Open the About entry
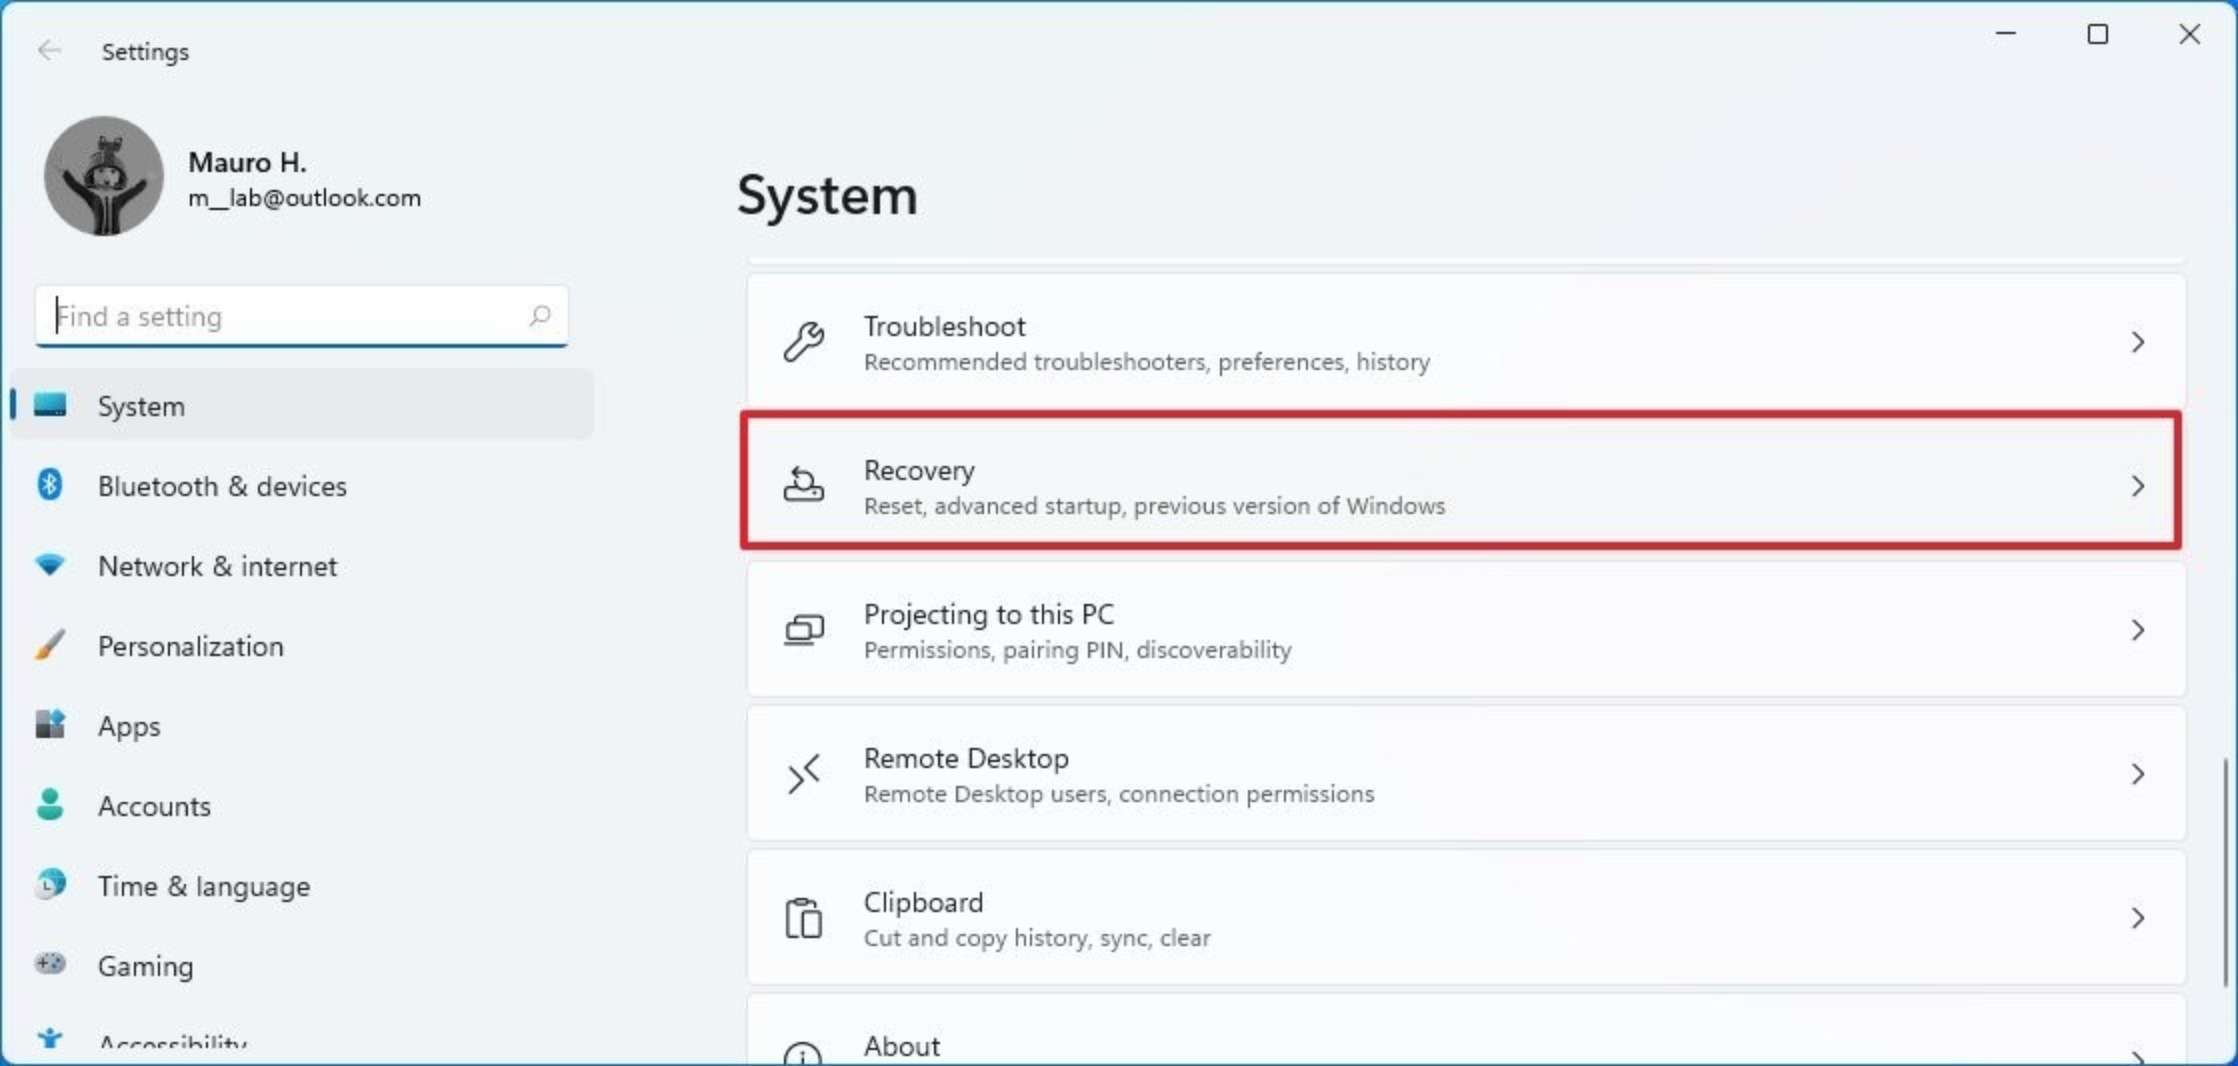 tap(1466, 1030)
